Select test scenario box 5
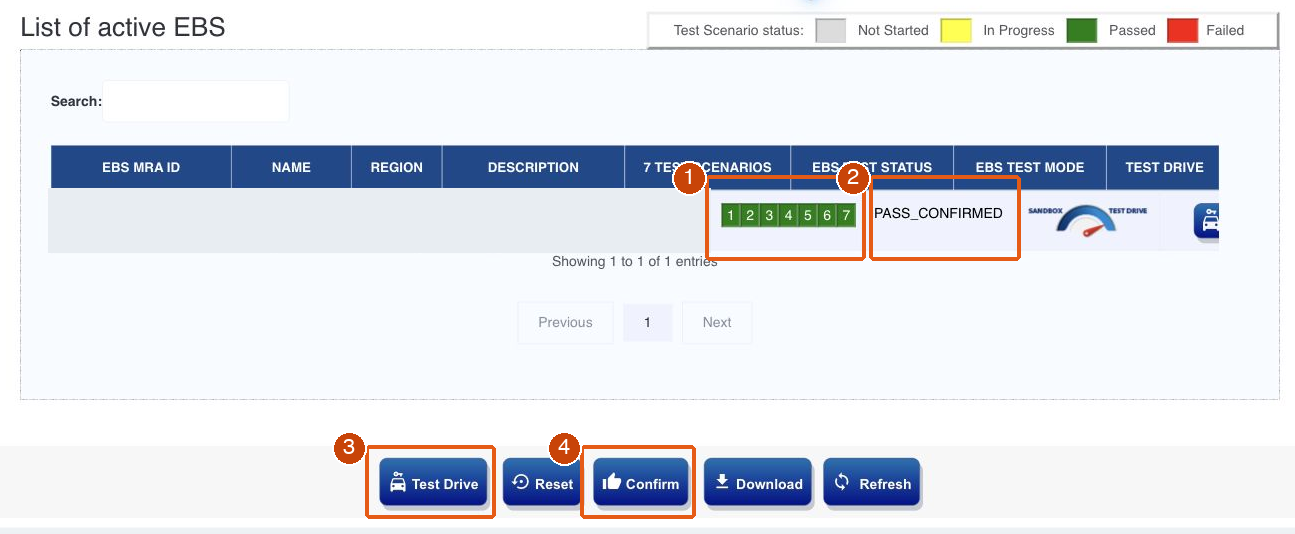This screenshot has height=534, width=1295. [x=807, y=215]
